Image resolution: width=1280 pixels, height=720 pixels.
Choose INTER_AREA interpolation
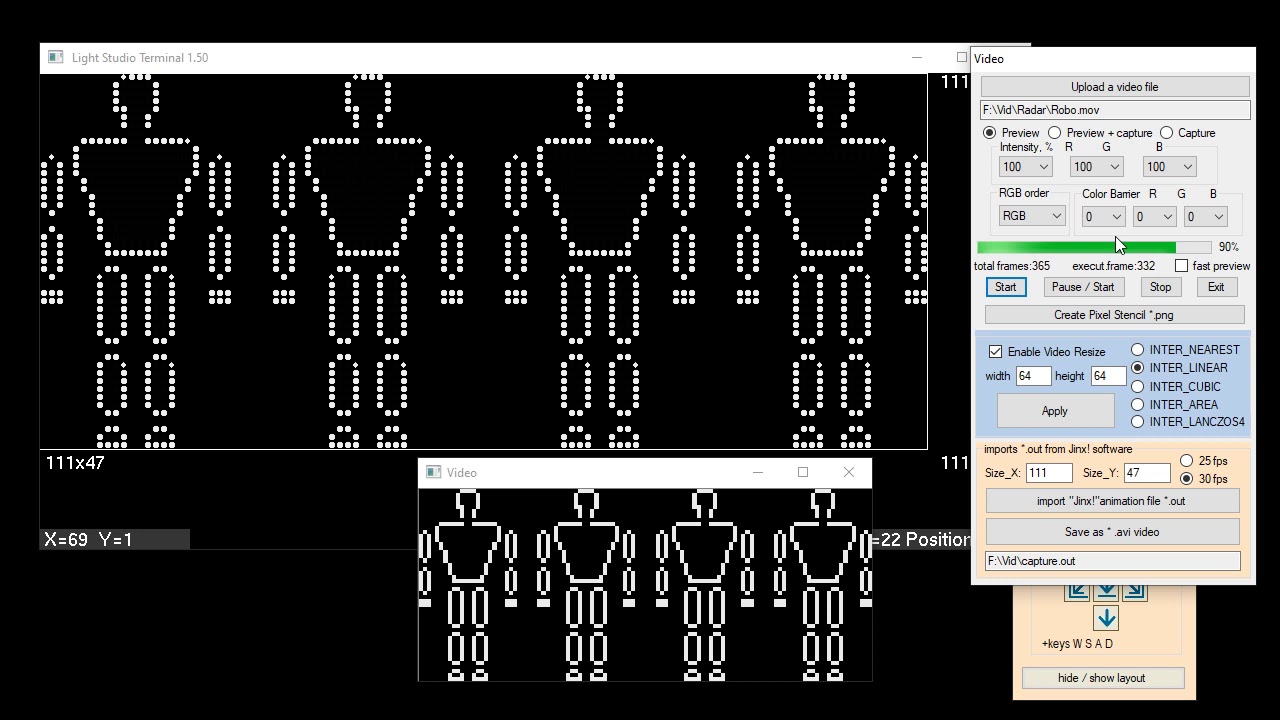tap(1137, 405)
